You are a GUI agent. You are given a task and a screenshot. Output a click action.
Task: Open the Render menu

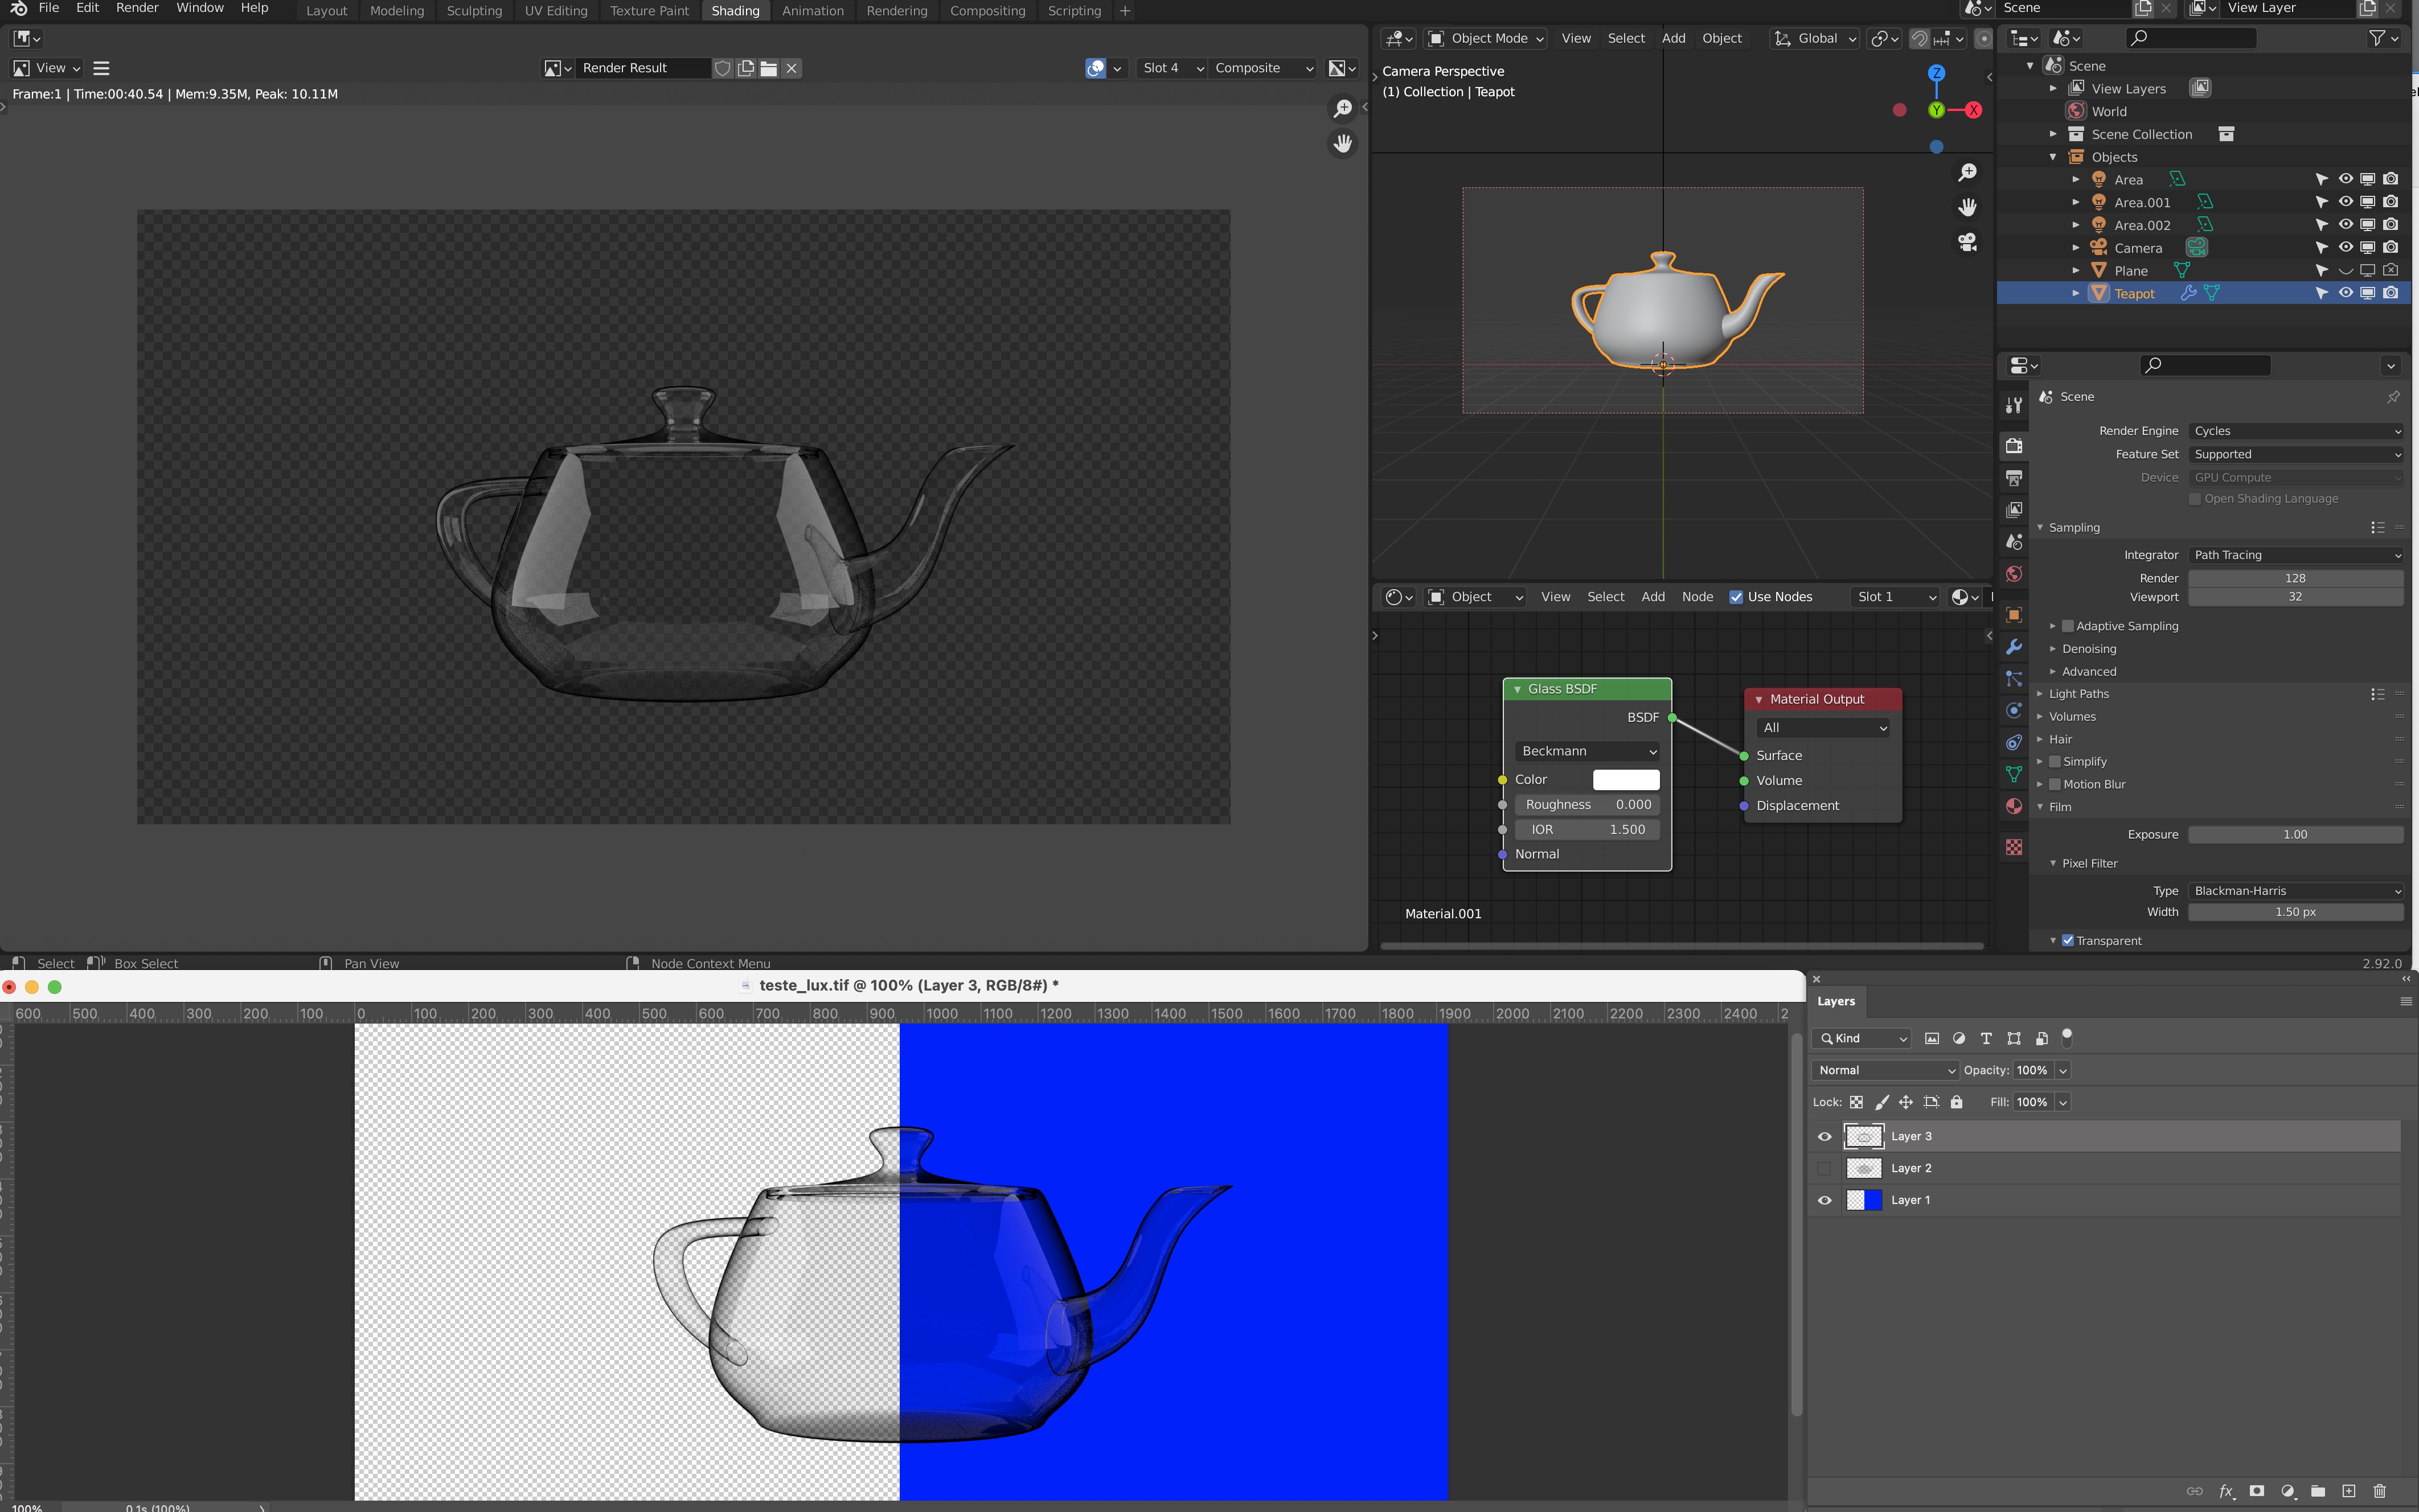pos(137,8)
